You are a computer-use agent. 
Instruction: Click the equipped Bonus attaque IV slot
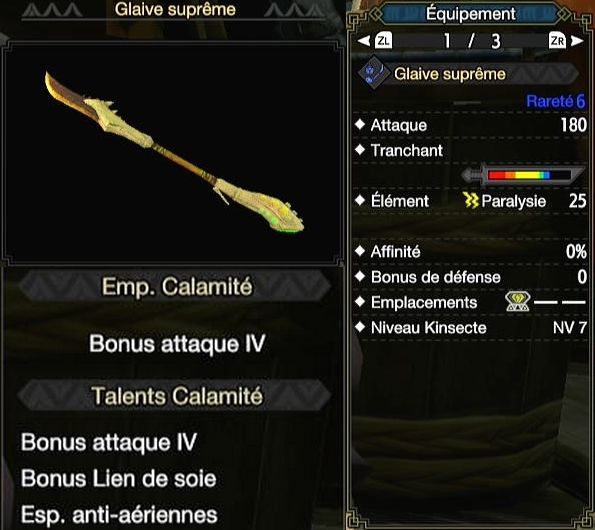tap(177, 344)
